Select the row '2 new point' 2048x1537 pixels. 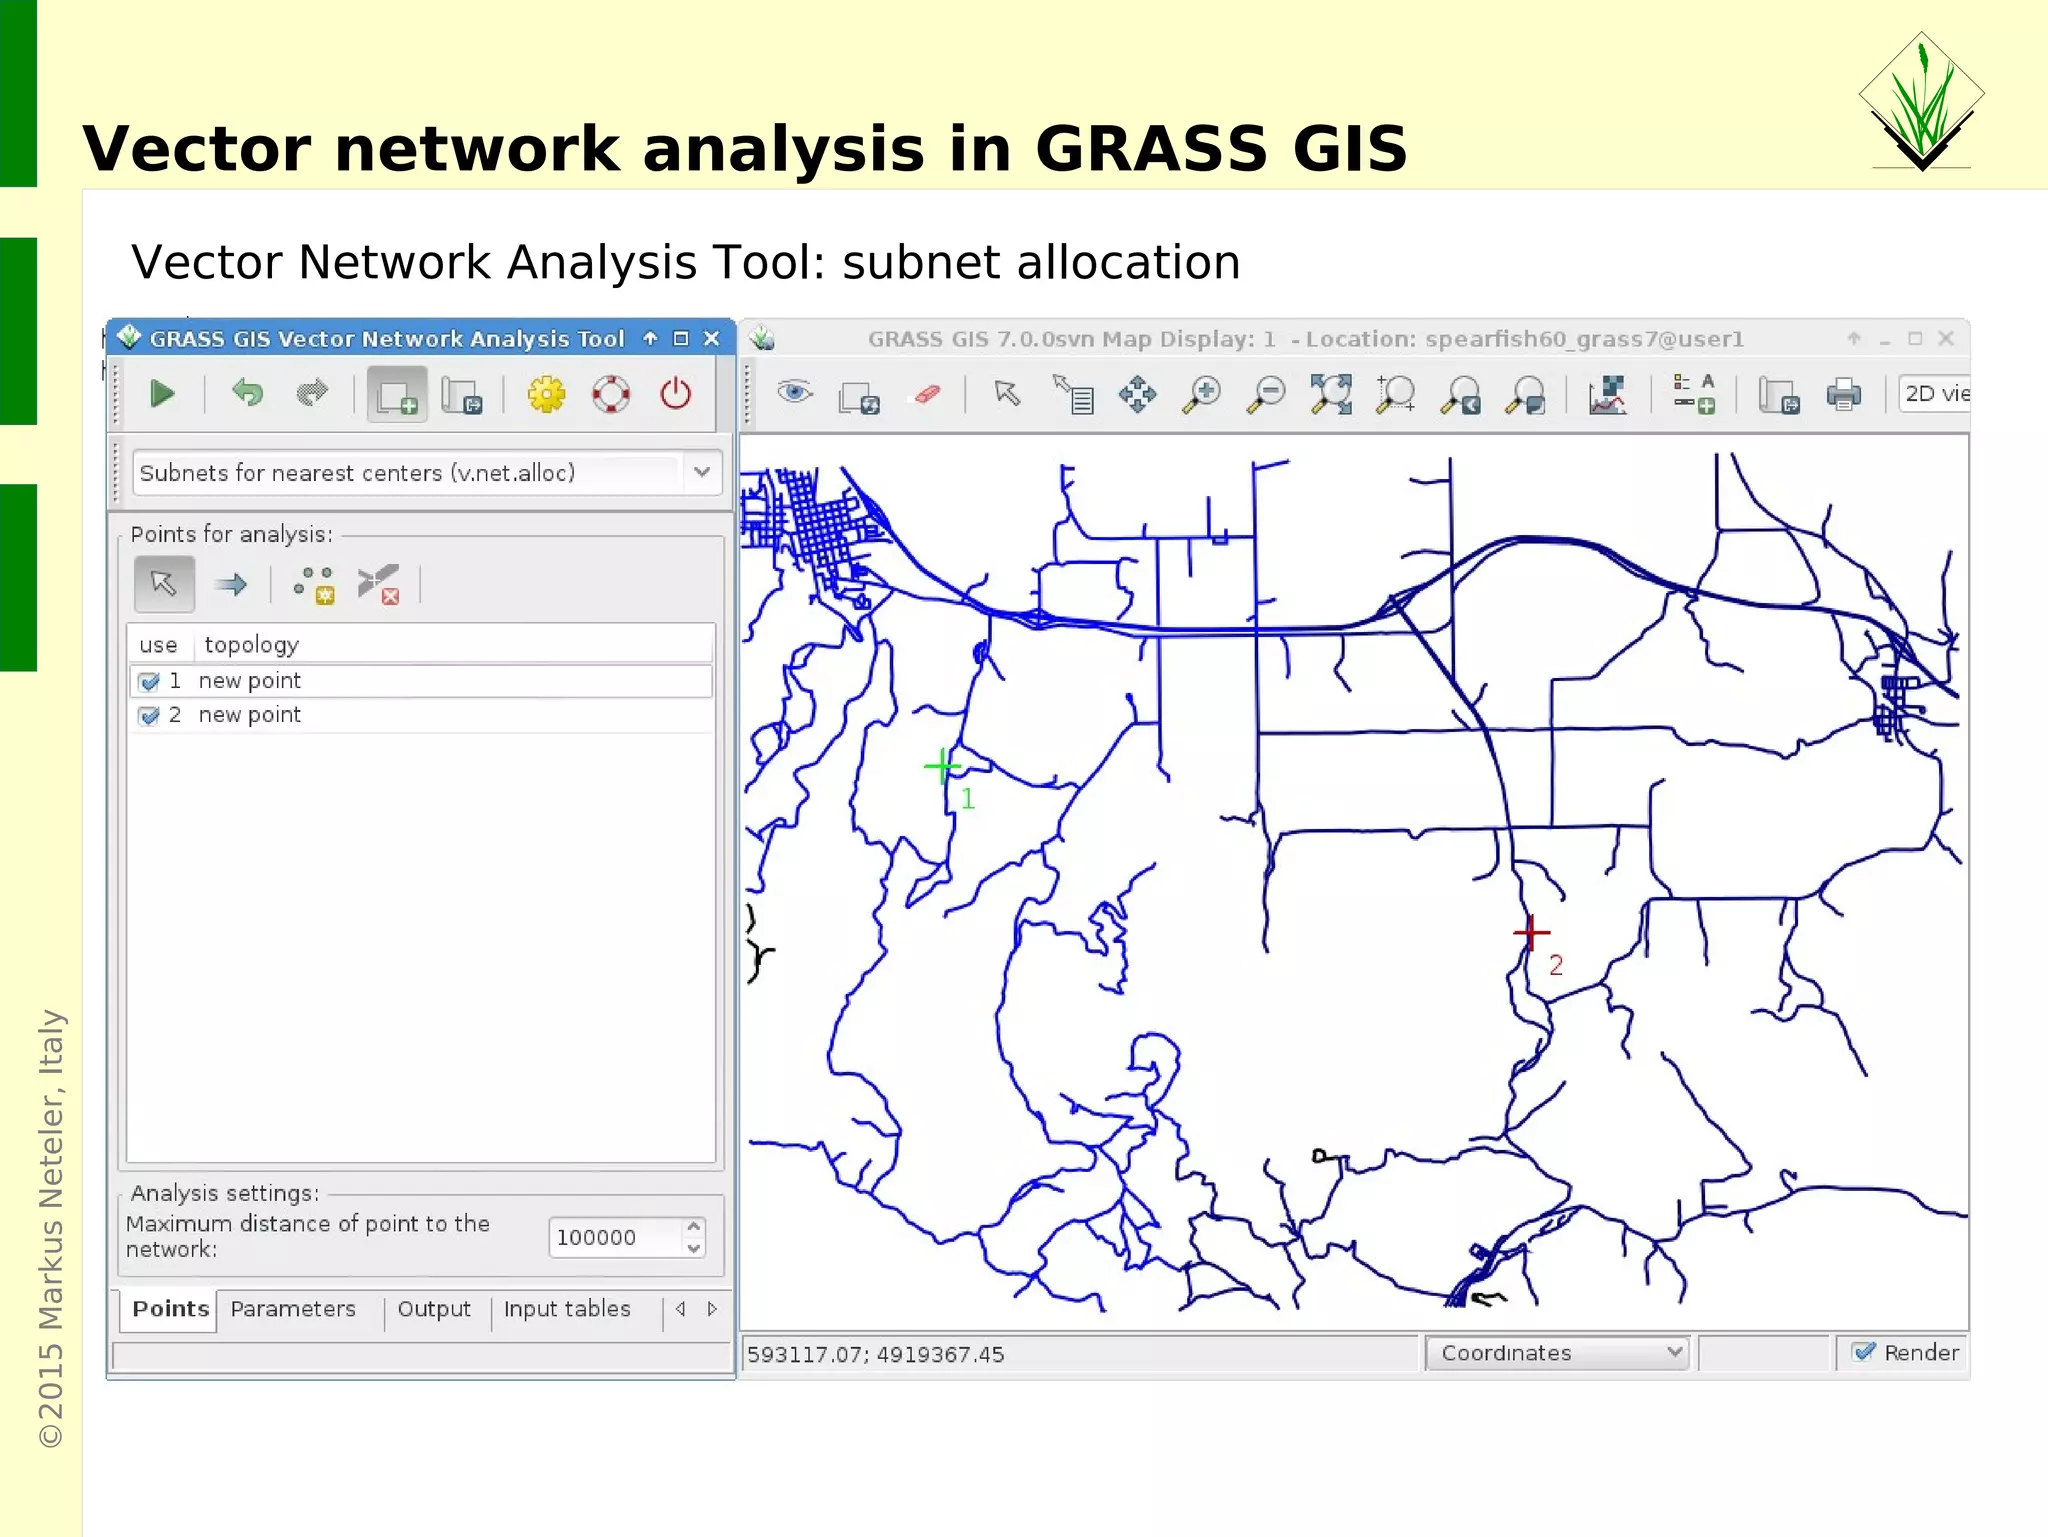click(x=421, y=715)
